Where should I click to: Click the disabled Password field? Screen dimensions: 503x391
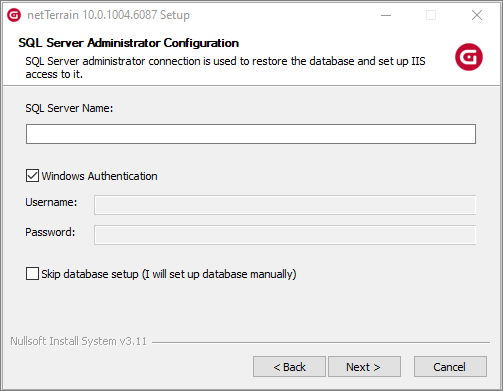tap(285, 235)
